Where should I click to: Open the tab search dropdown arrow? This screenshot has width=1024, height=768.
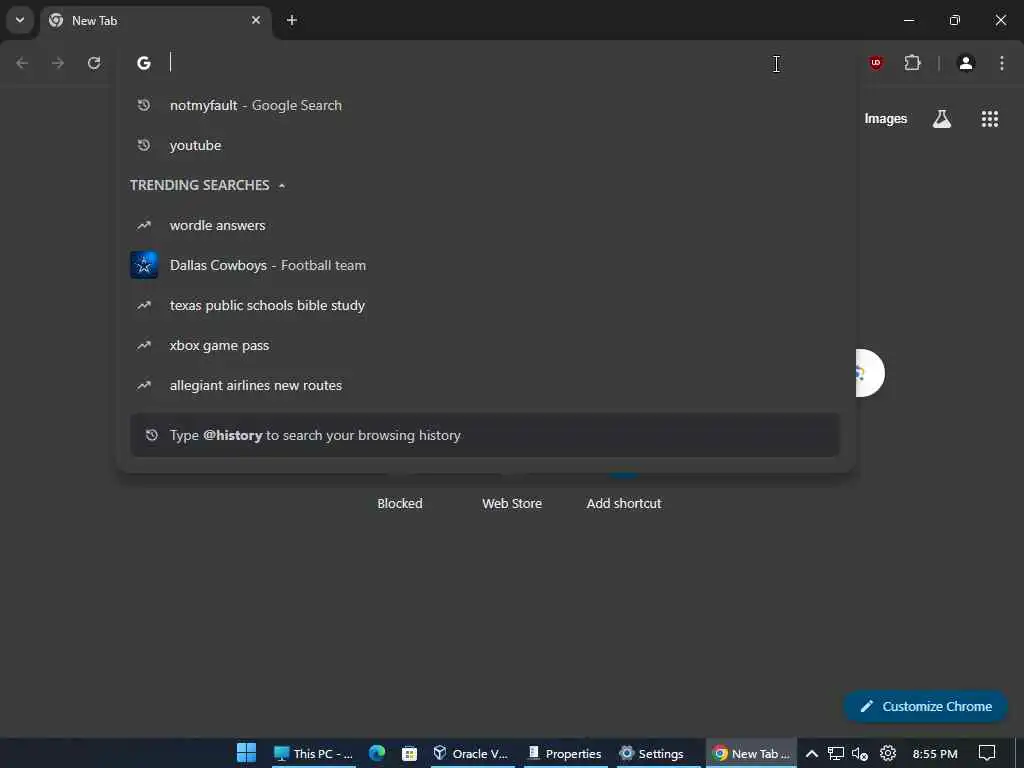[20, 20]
